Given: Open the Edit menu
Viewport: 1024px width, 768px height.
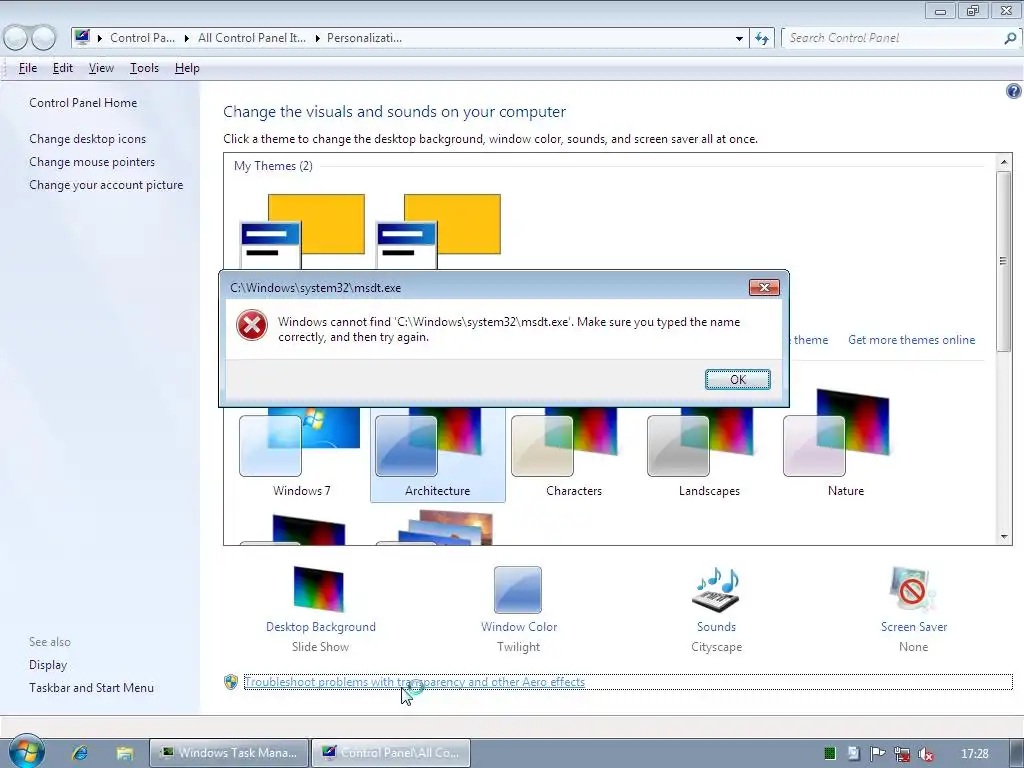Looking at the screenshot, I should coord(63,68).
